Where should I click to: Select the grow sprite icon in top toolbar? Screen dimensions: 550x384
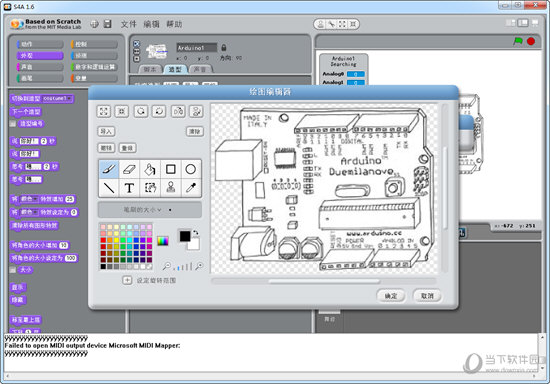coord(342,24)
